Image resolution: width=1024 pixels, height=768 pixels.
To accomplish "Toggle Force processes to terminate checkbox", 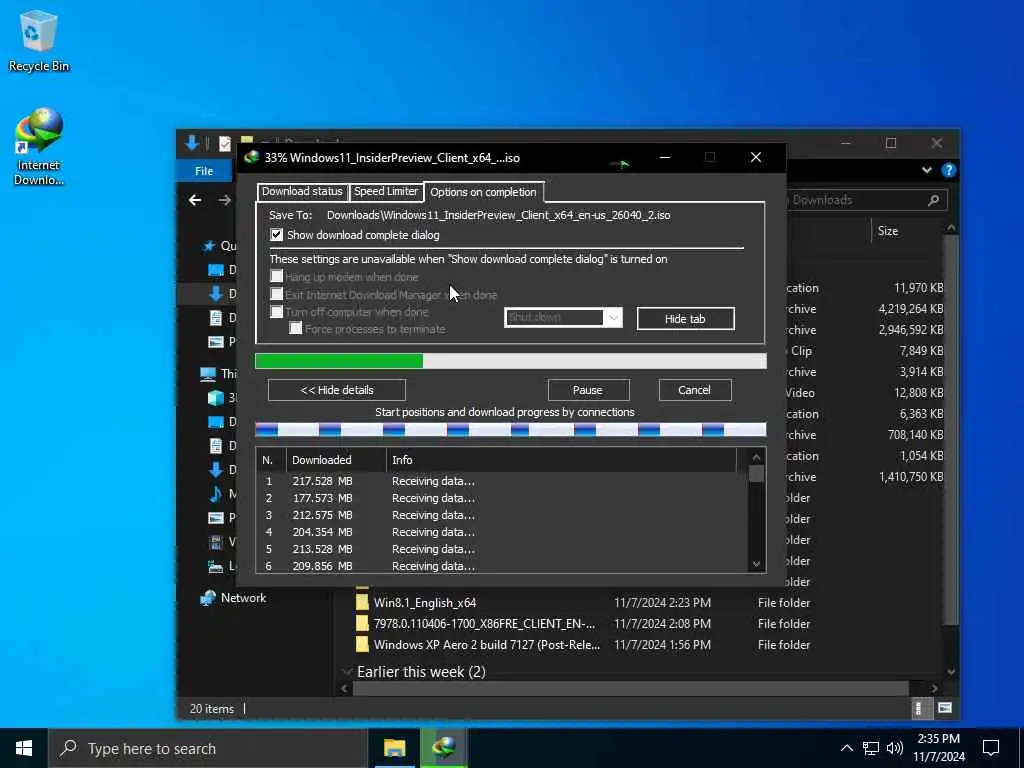I will (296, 328).
